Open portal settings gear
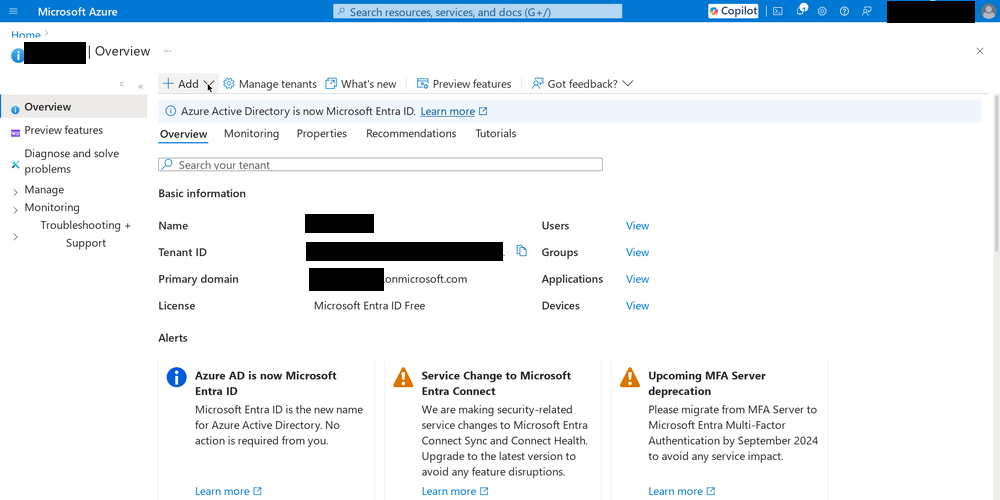Screen dimensions: 1000x500 click(x=822, y=11)
